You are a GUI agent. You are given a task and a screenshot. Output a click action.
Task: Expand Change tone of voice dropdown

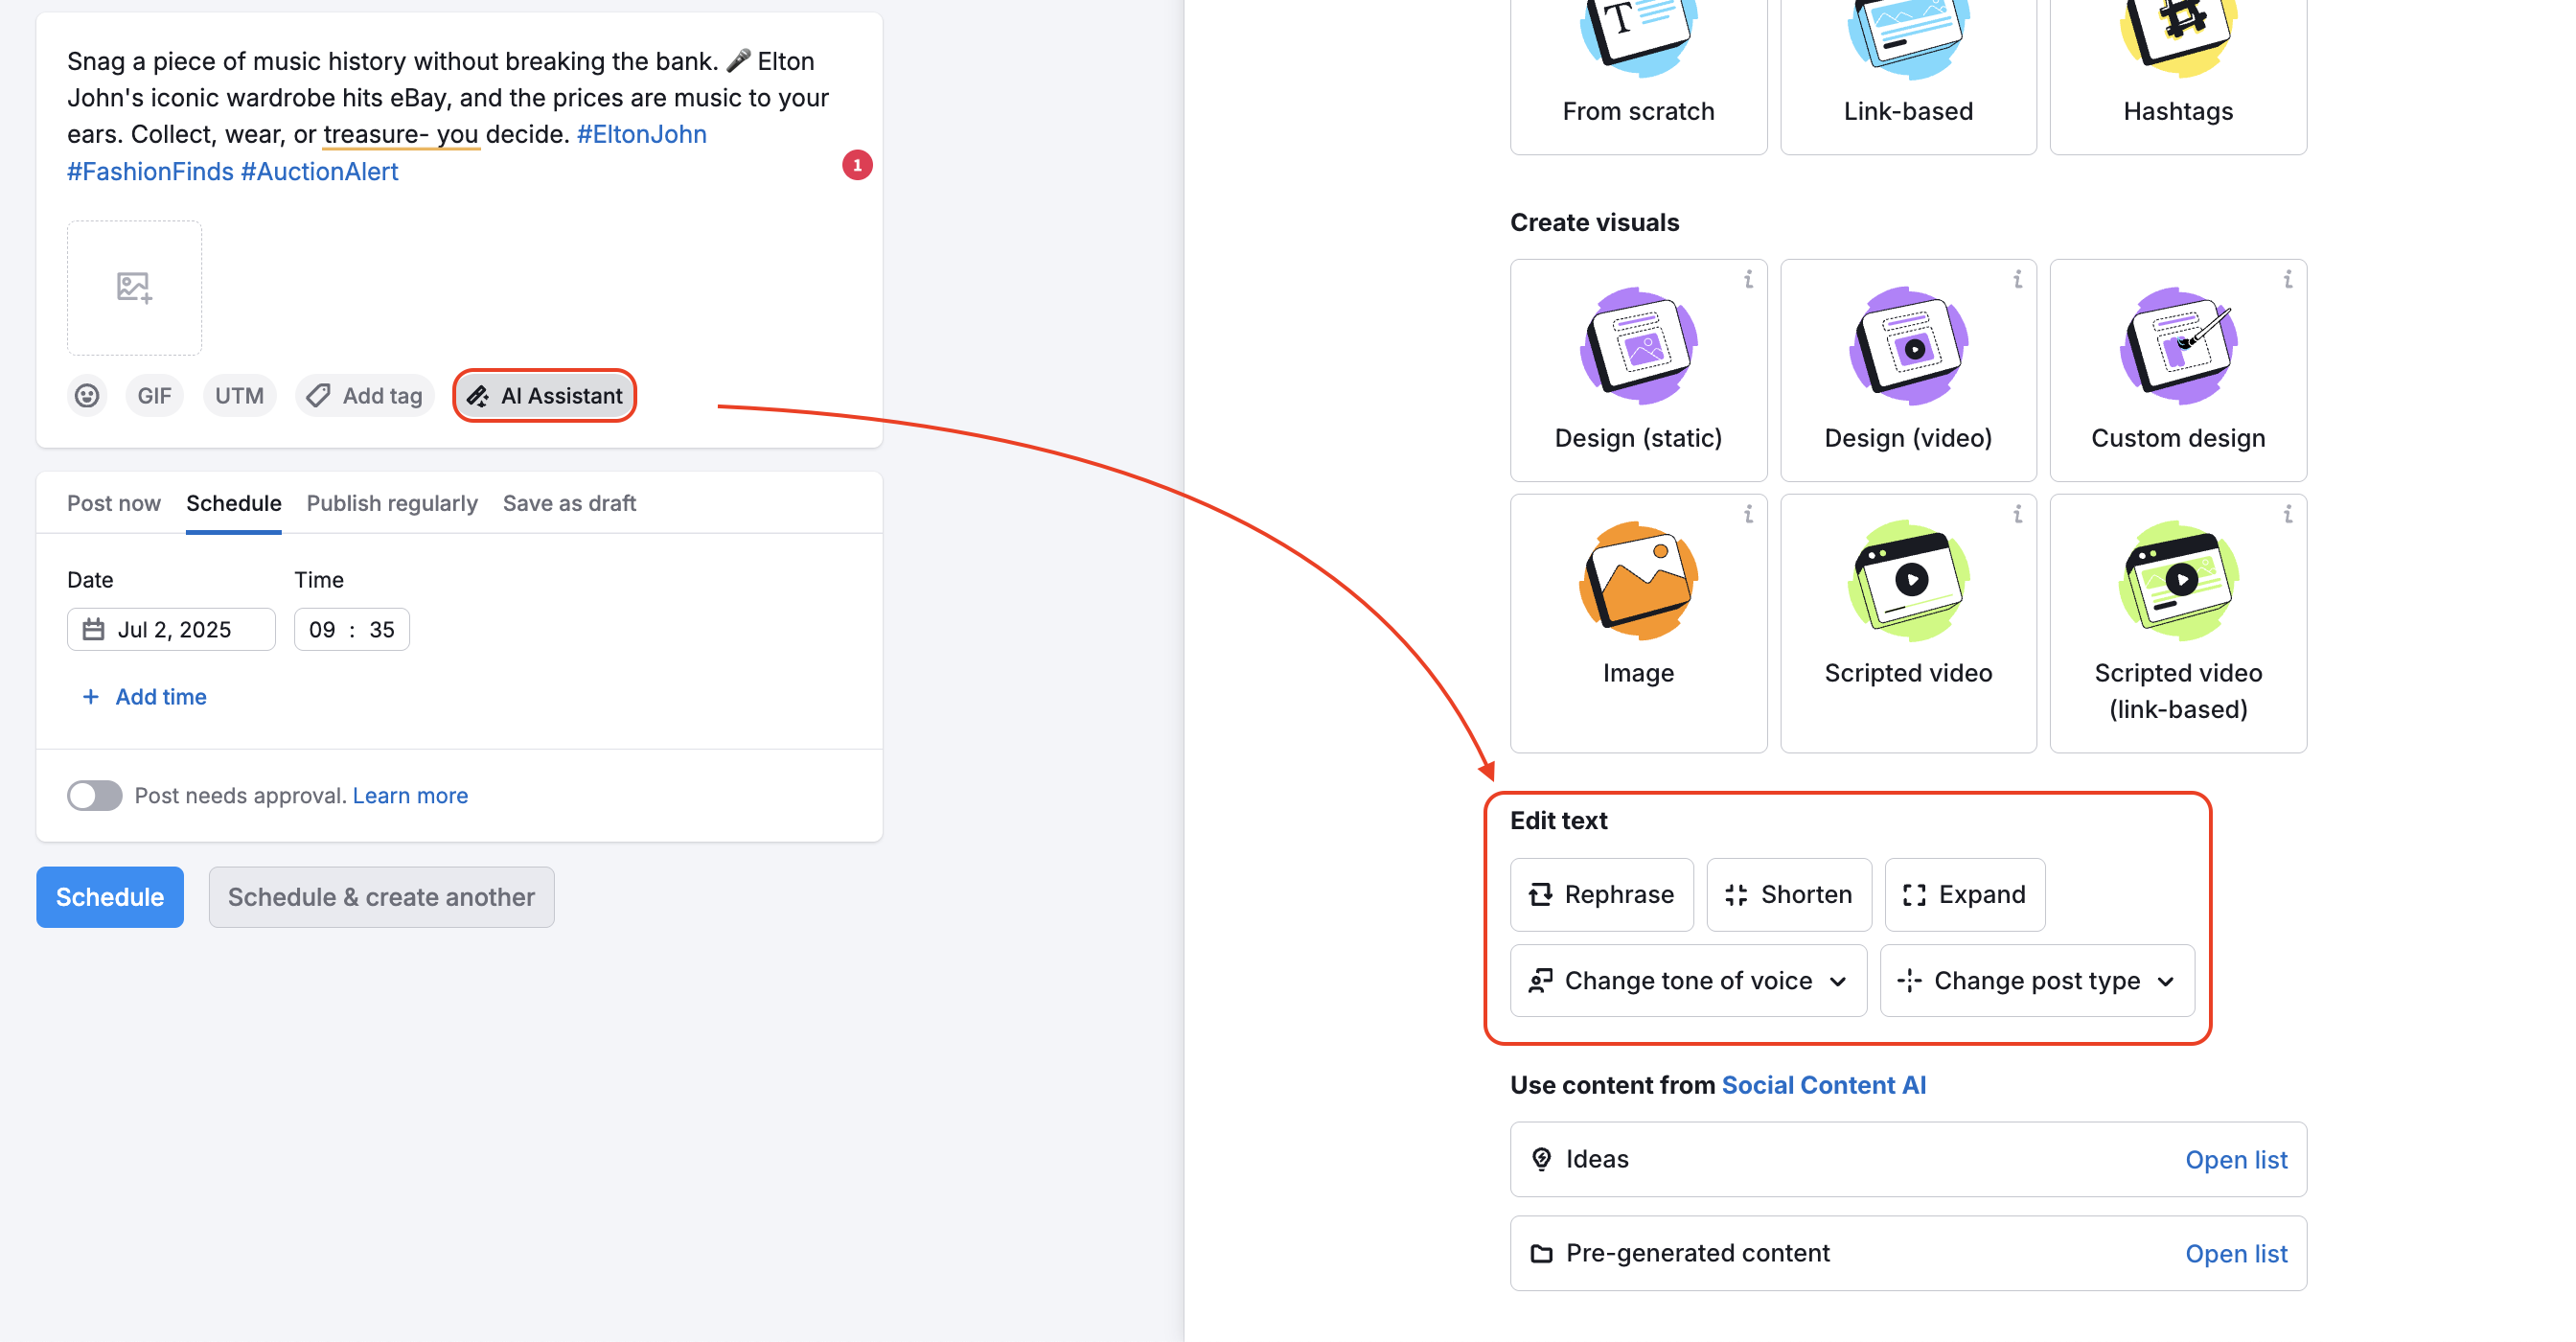point(1687,981)
